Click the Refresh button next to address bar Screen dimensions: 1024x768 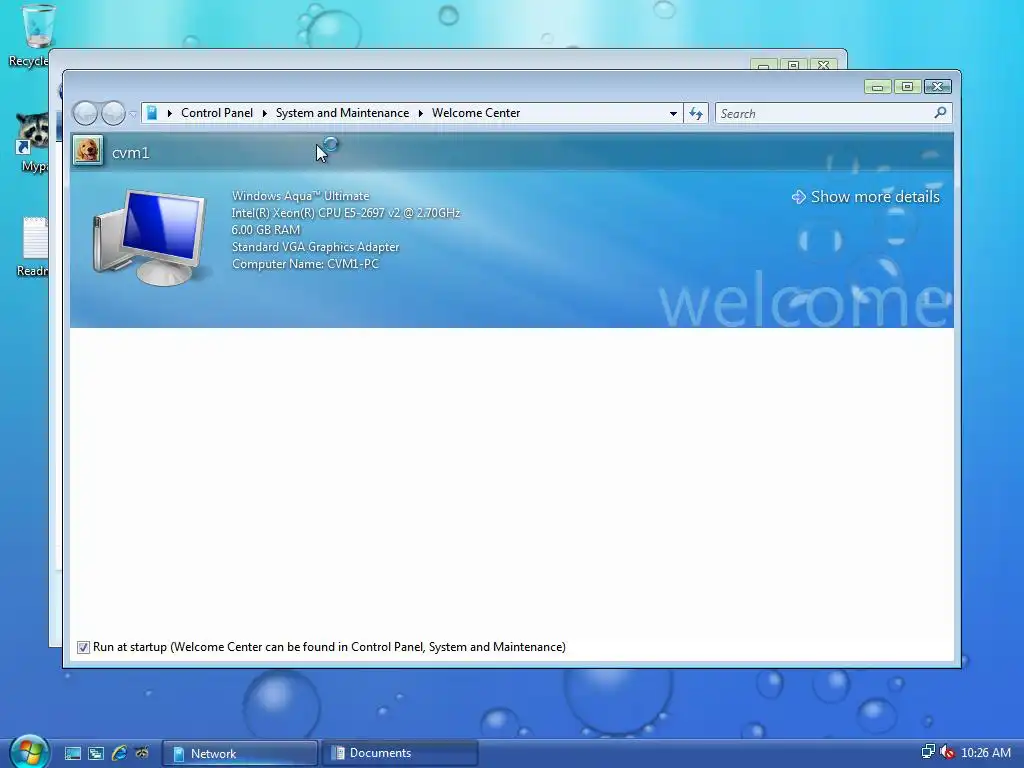(696, 114)
